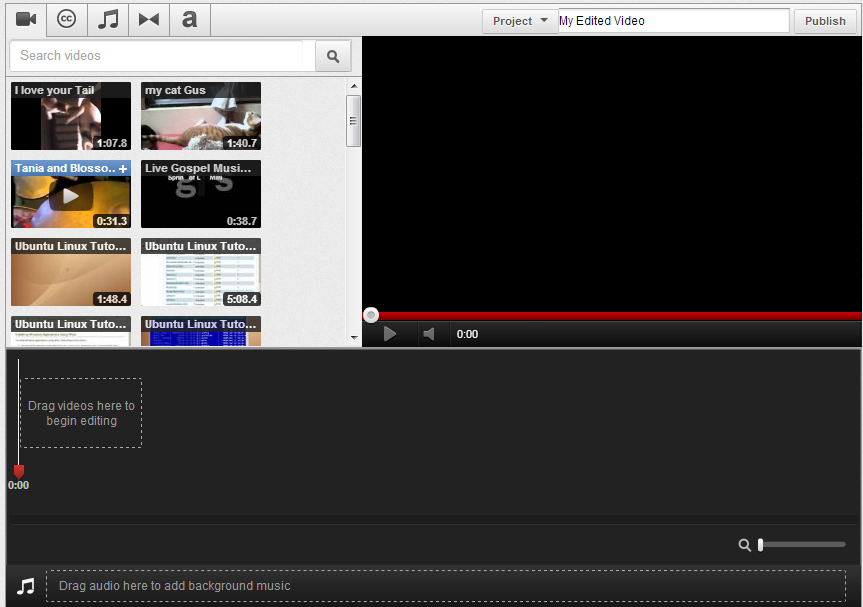The height and width of the screenshot is (607, 863).
Task: Select the transitions bowtie icon
Action: pyautogui.click(x=149, y=19)
